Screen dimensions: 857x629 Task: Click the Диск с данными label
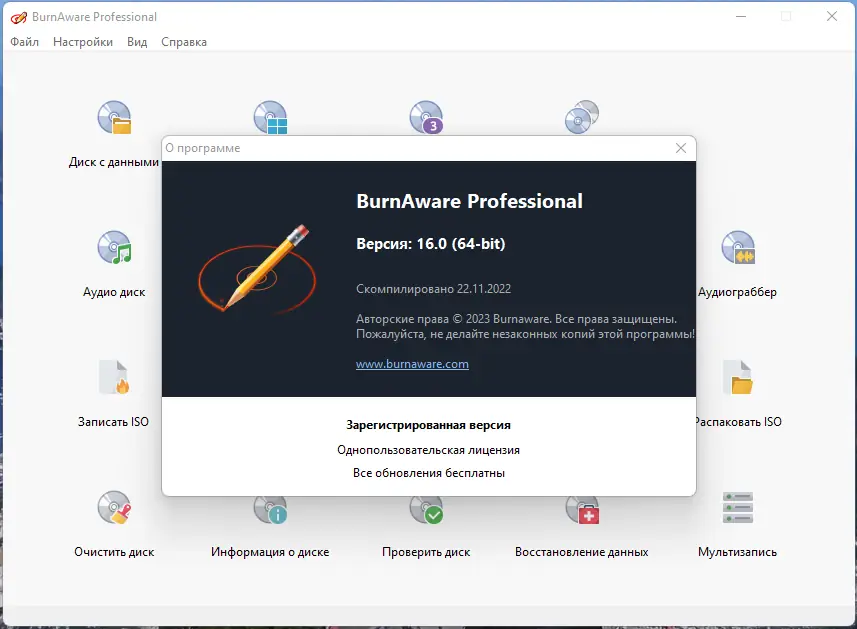pos(114,162)
